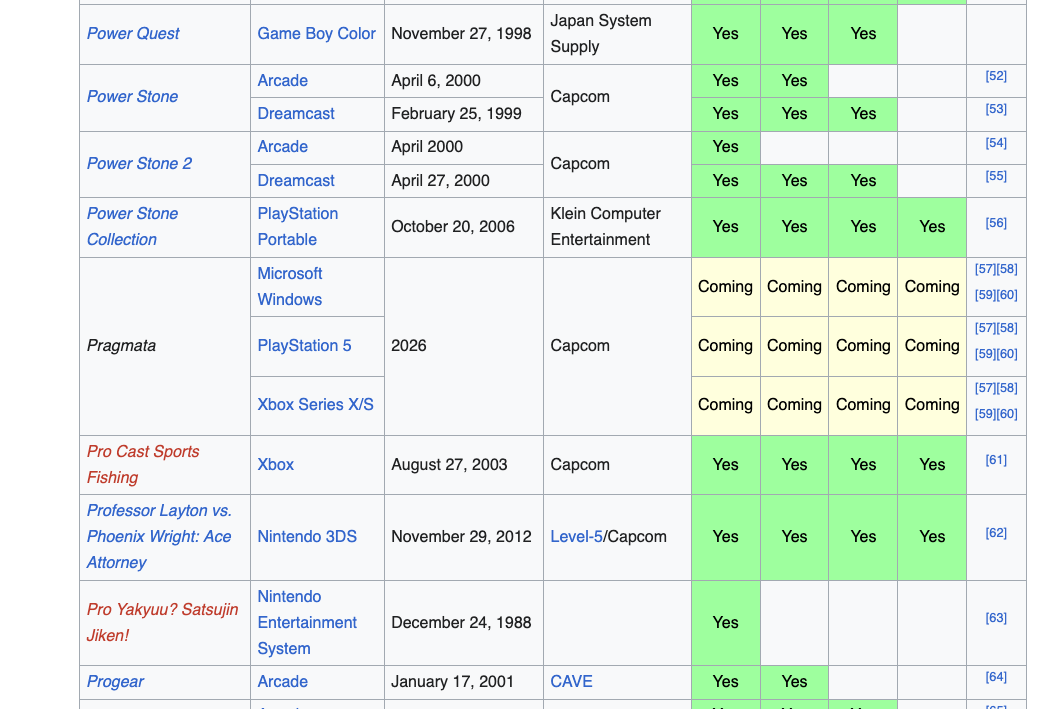This screenshot has height=709, width=1056.
Task: Open the Power Stone title link
Action: tap(132, 97)
